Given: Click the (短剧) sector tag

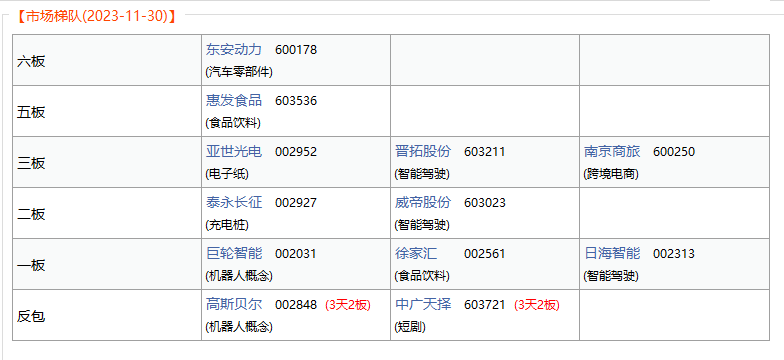Looking at the screenshot, I should 410,327.
